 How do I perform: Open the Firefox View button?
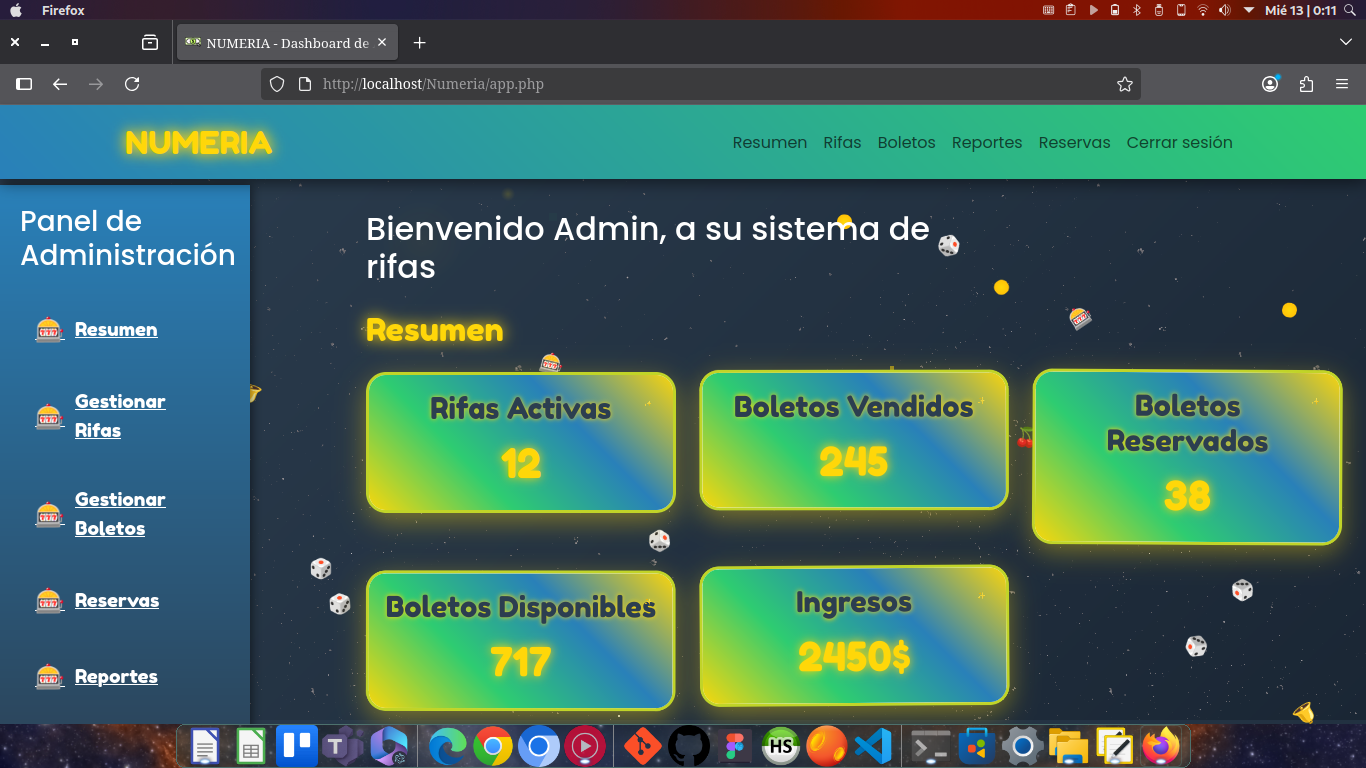pos(150,43)
